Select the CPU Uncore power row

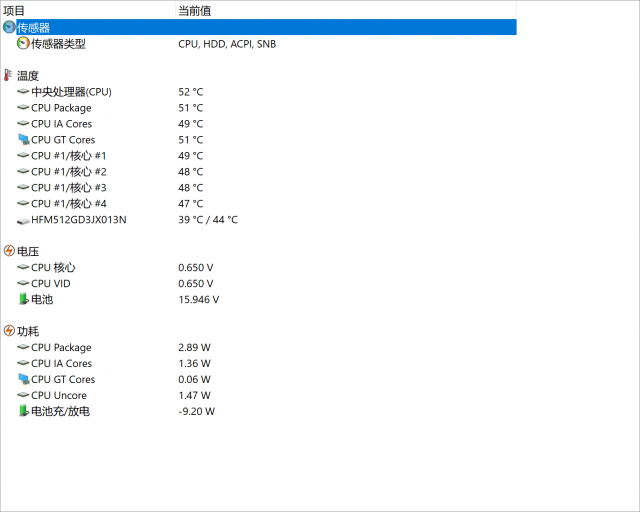pos(259,395)
